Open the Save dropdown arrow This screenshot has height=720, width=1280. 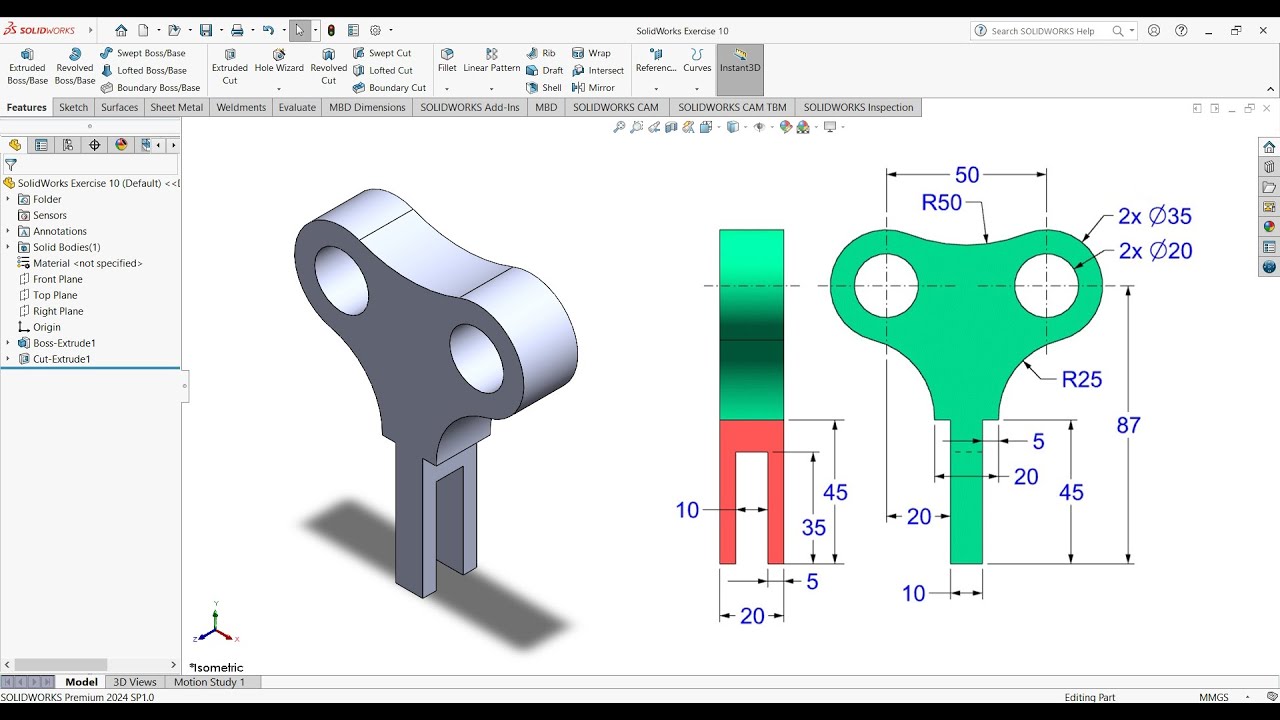tap(220, 31)
